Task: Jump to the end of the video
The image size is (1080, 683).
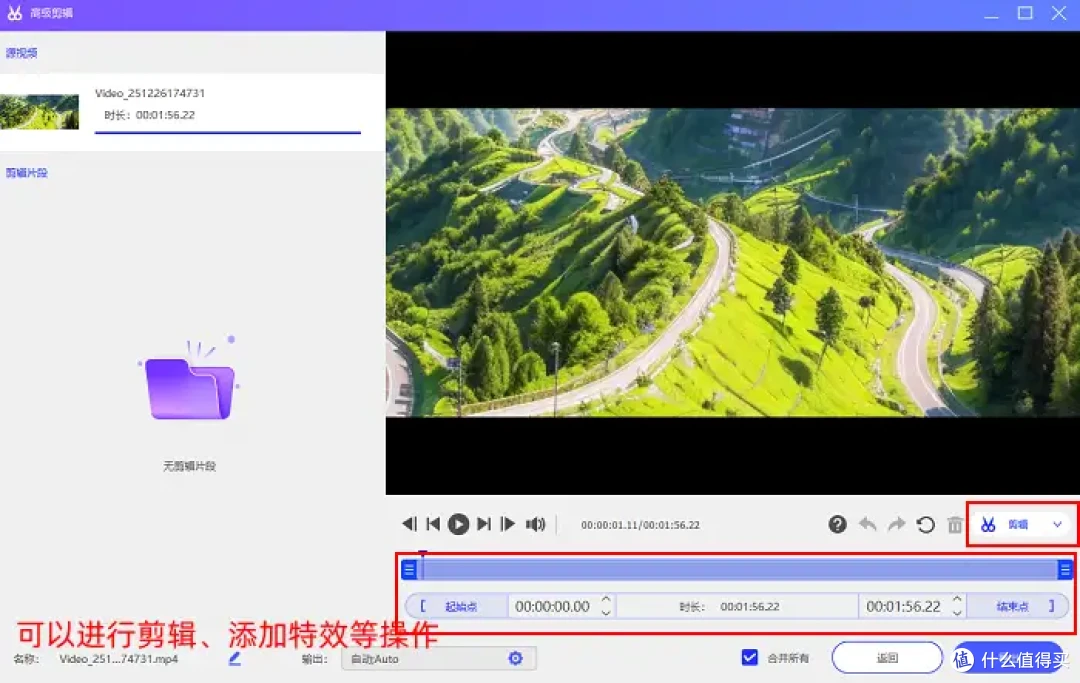Action: pos(484,524)
